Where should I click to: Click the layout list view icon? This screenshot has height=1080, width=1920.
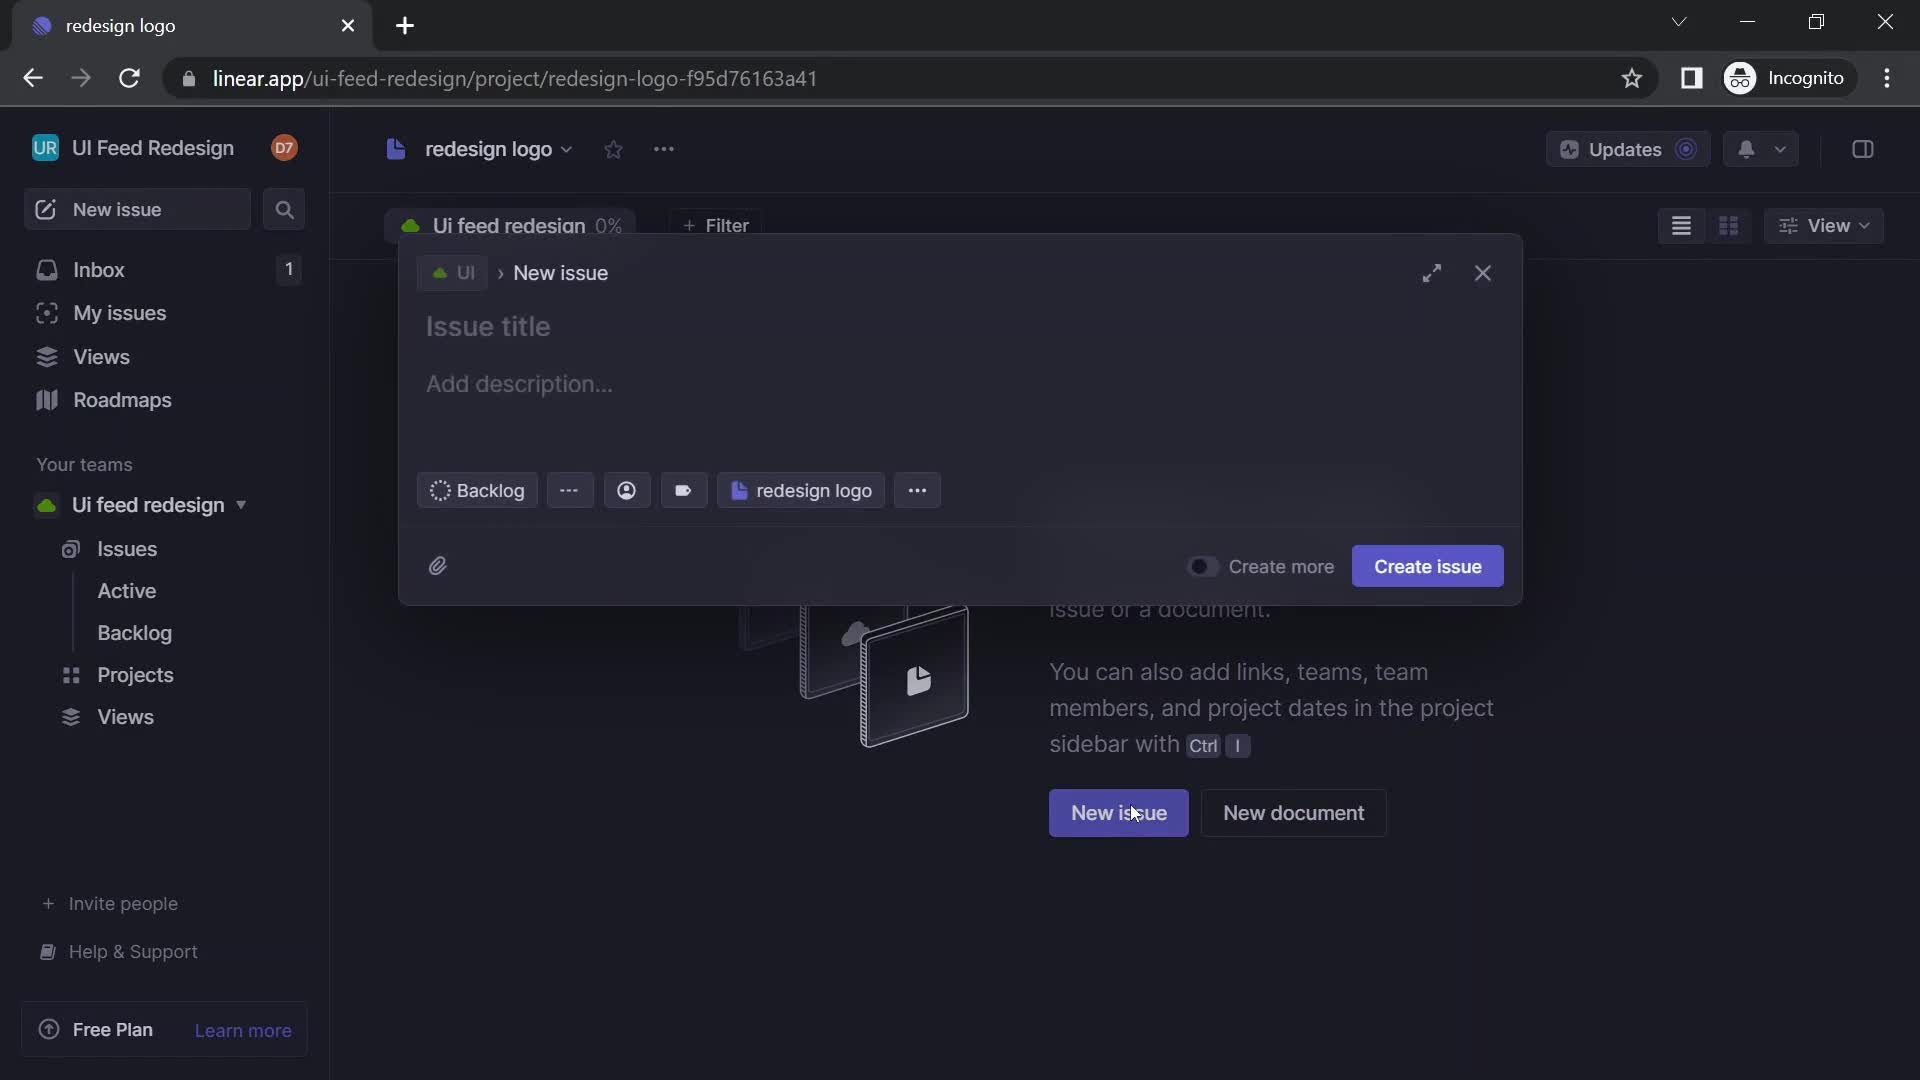(1681, 225)
